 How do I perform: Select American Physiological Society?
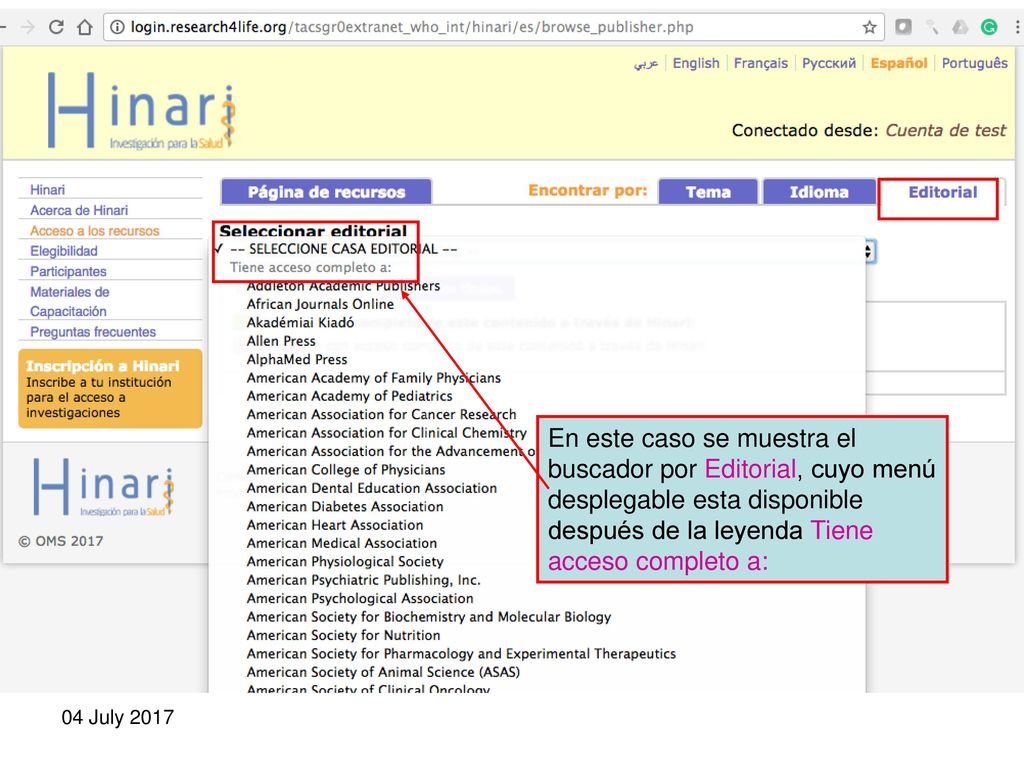345,562
